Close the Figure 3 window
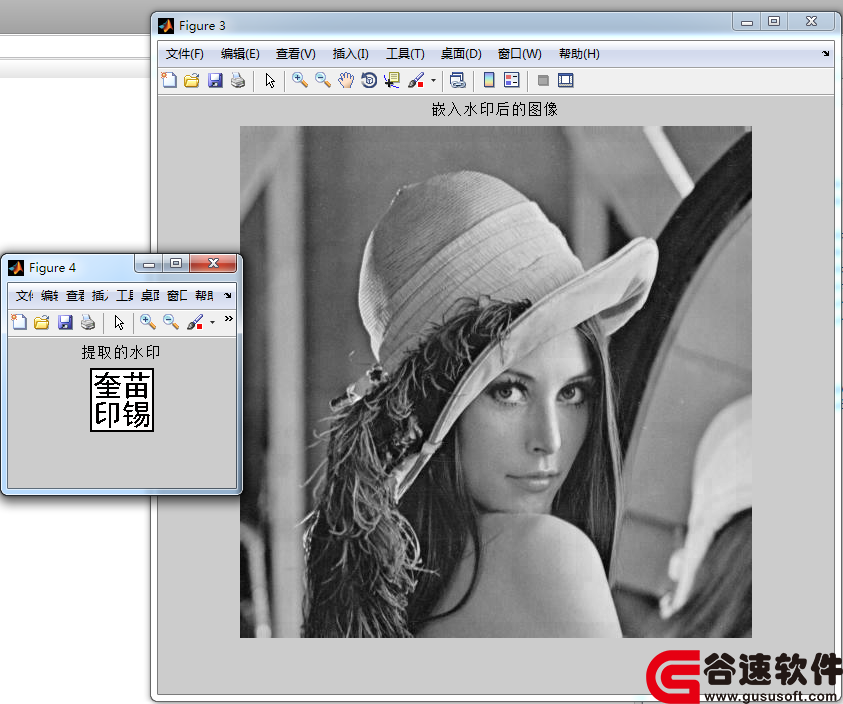Screen dimensions: 843x704 tap(811, 22)
